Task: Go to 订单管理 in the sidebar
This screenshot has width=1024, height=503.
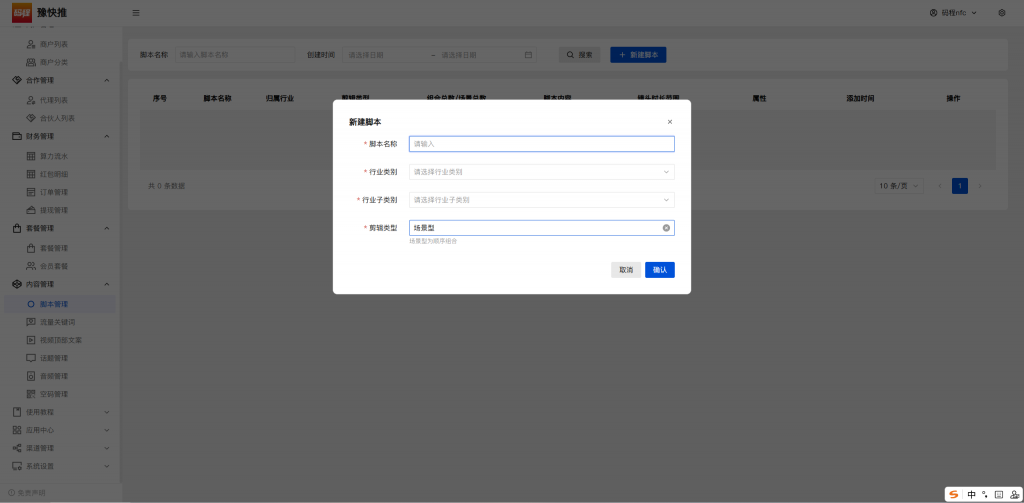Action: pos(54,192)
